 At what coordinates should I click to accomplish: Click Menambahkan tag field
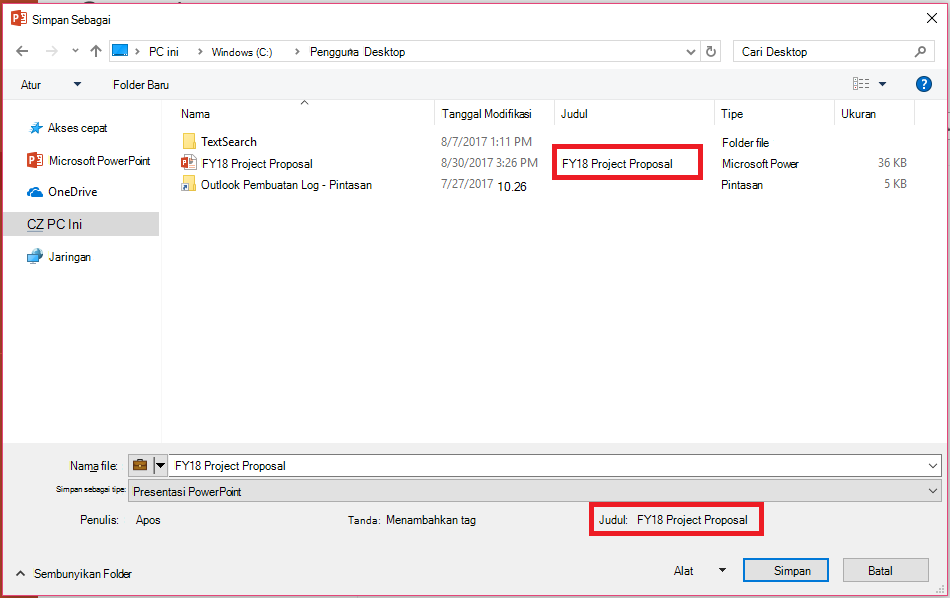click(x=431, y=520)
